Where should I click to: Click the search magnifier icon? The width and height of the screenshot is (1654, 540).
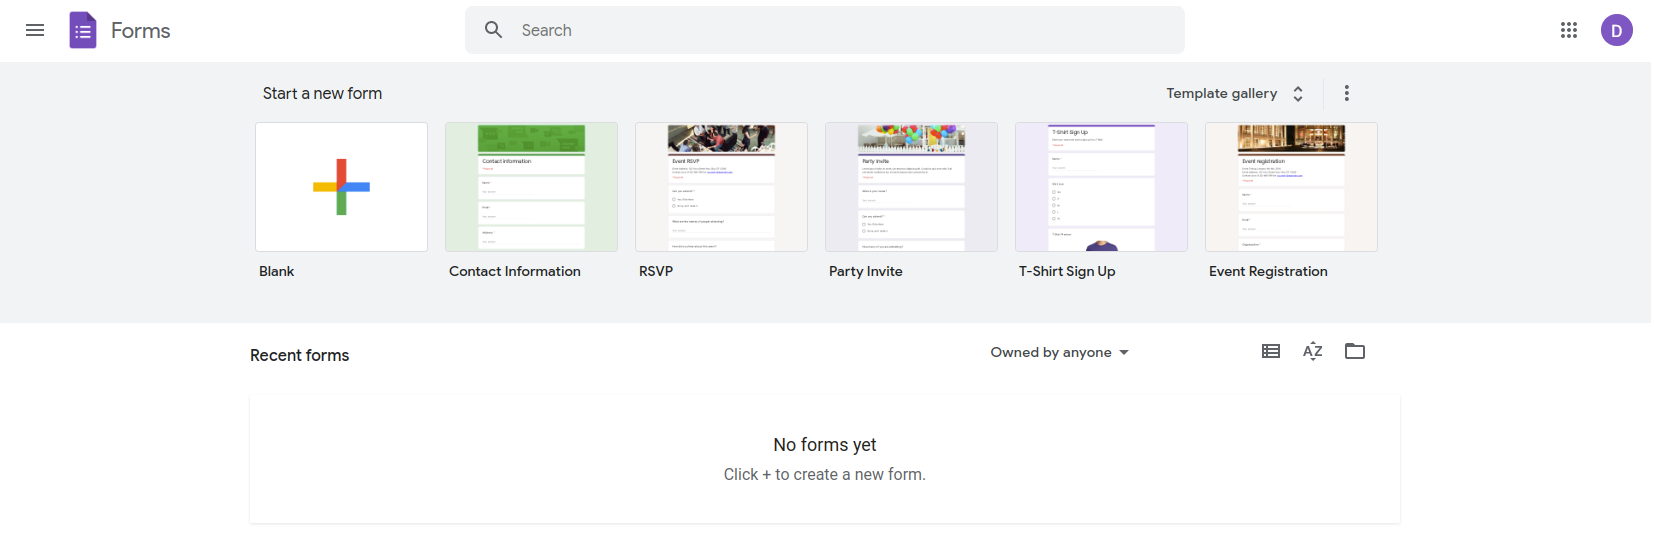click(x=493, y=30)
